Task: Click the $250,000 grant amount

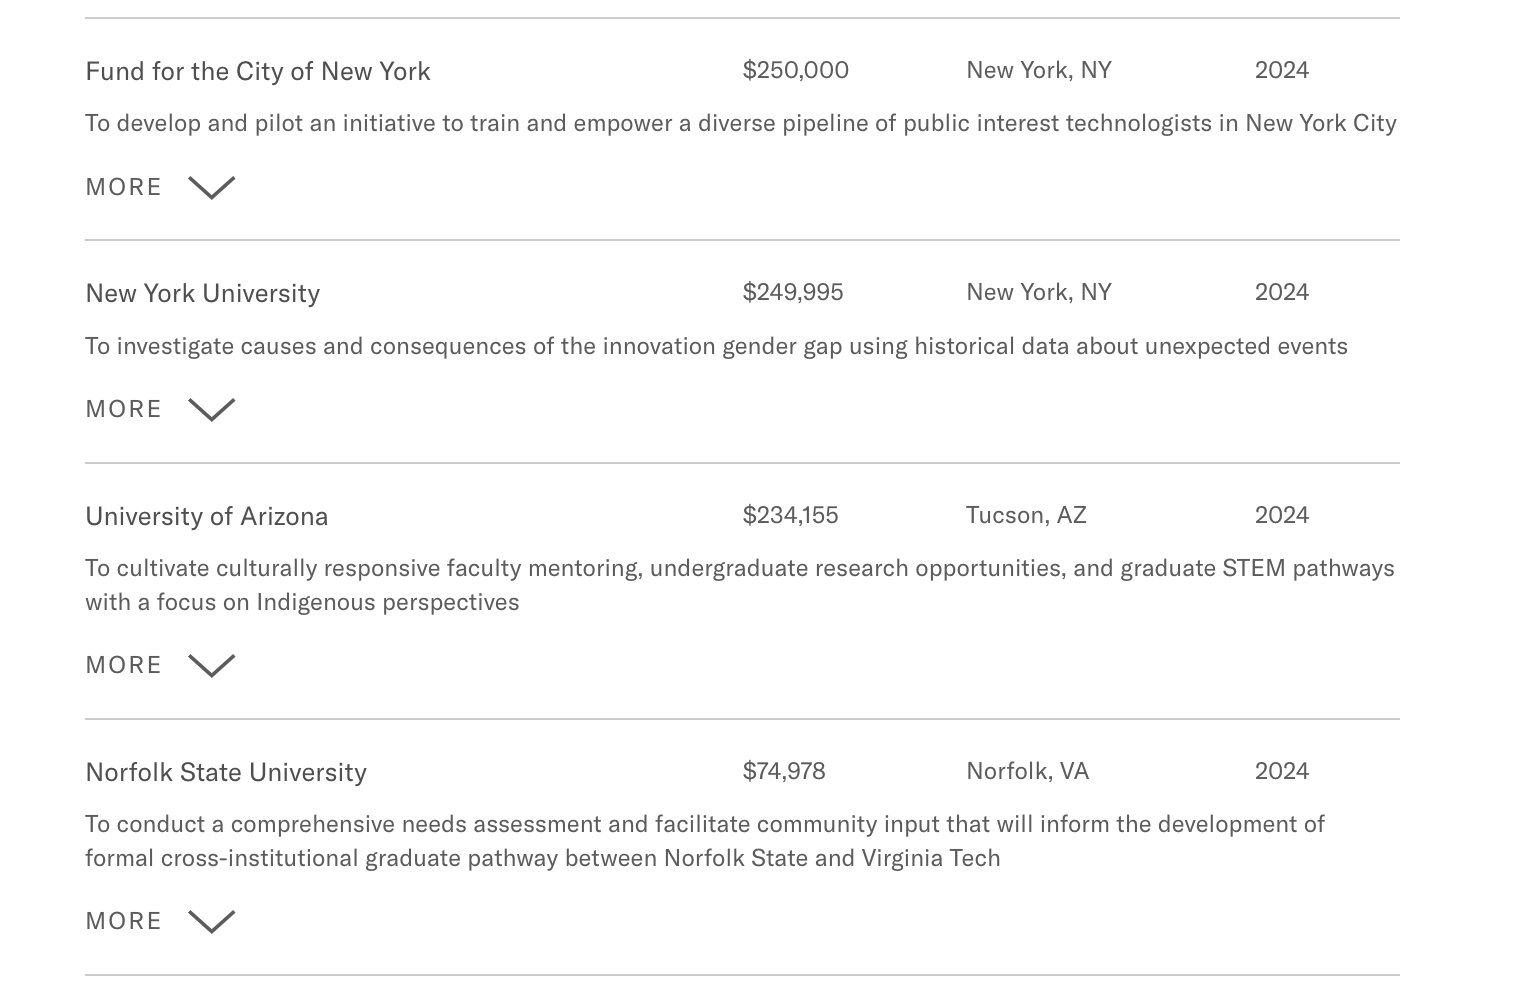Action: tap(795, 70)
